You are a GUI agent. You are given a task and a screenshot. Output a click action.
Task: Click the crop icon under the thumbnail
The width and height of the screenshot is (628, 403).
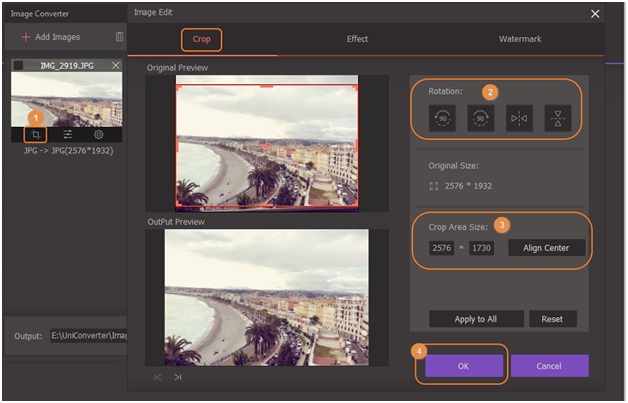pyautogui.click(x=36, y=134)
